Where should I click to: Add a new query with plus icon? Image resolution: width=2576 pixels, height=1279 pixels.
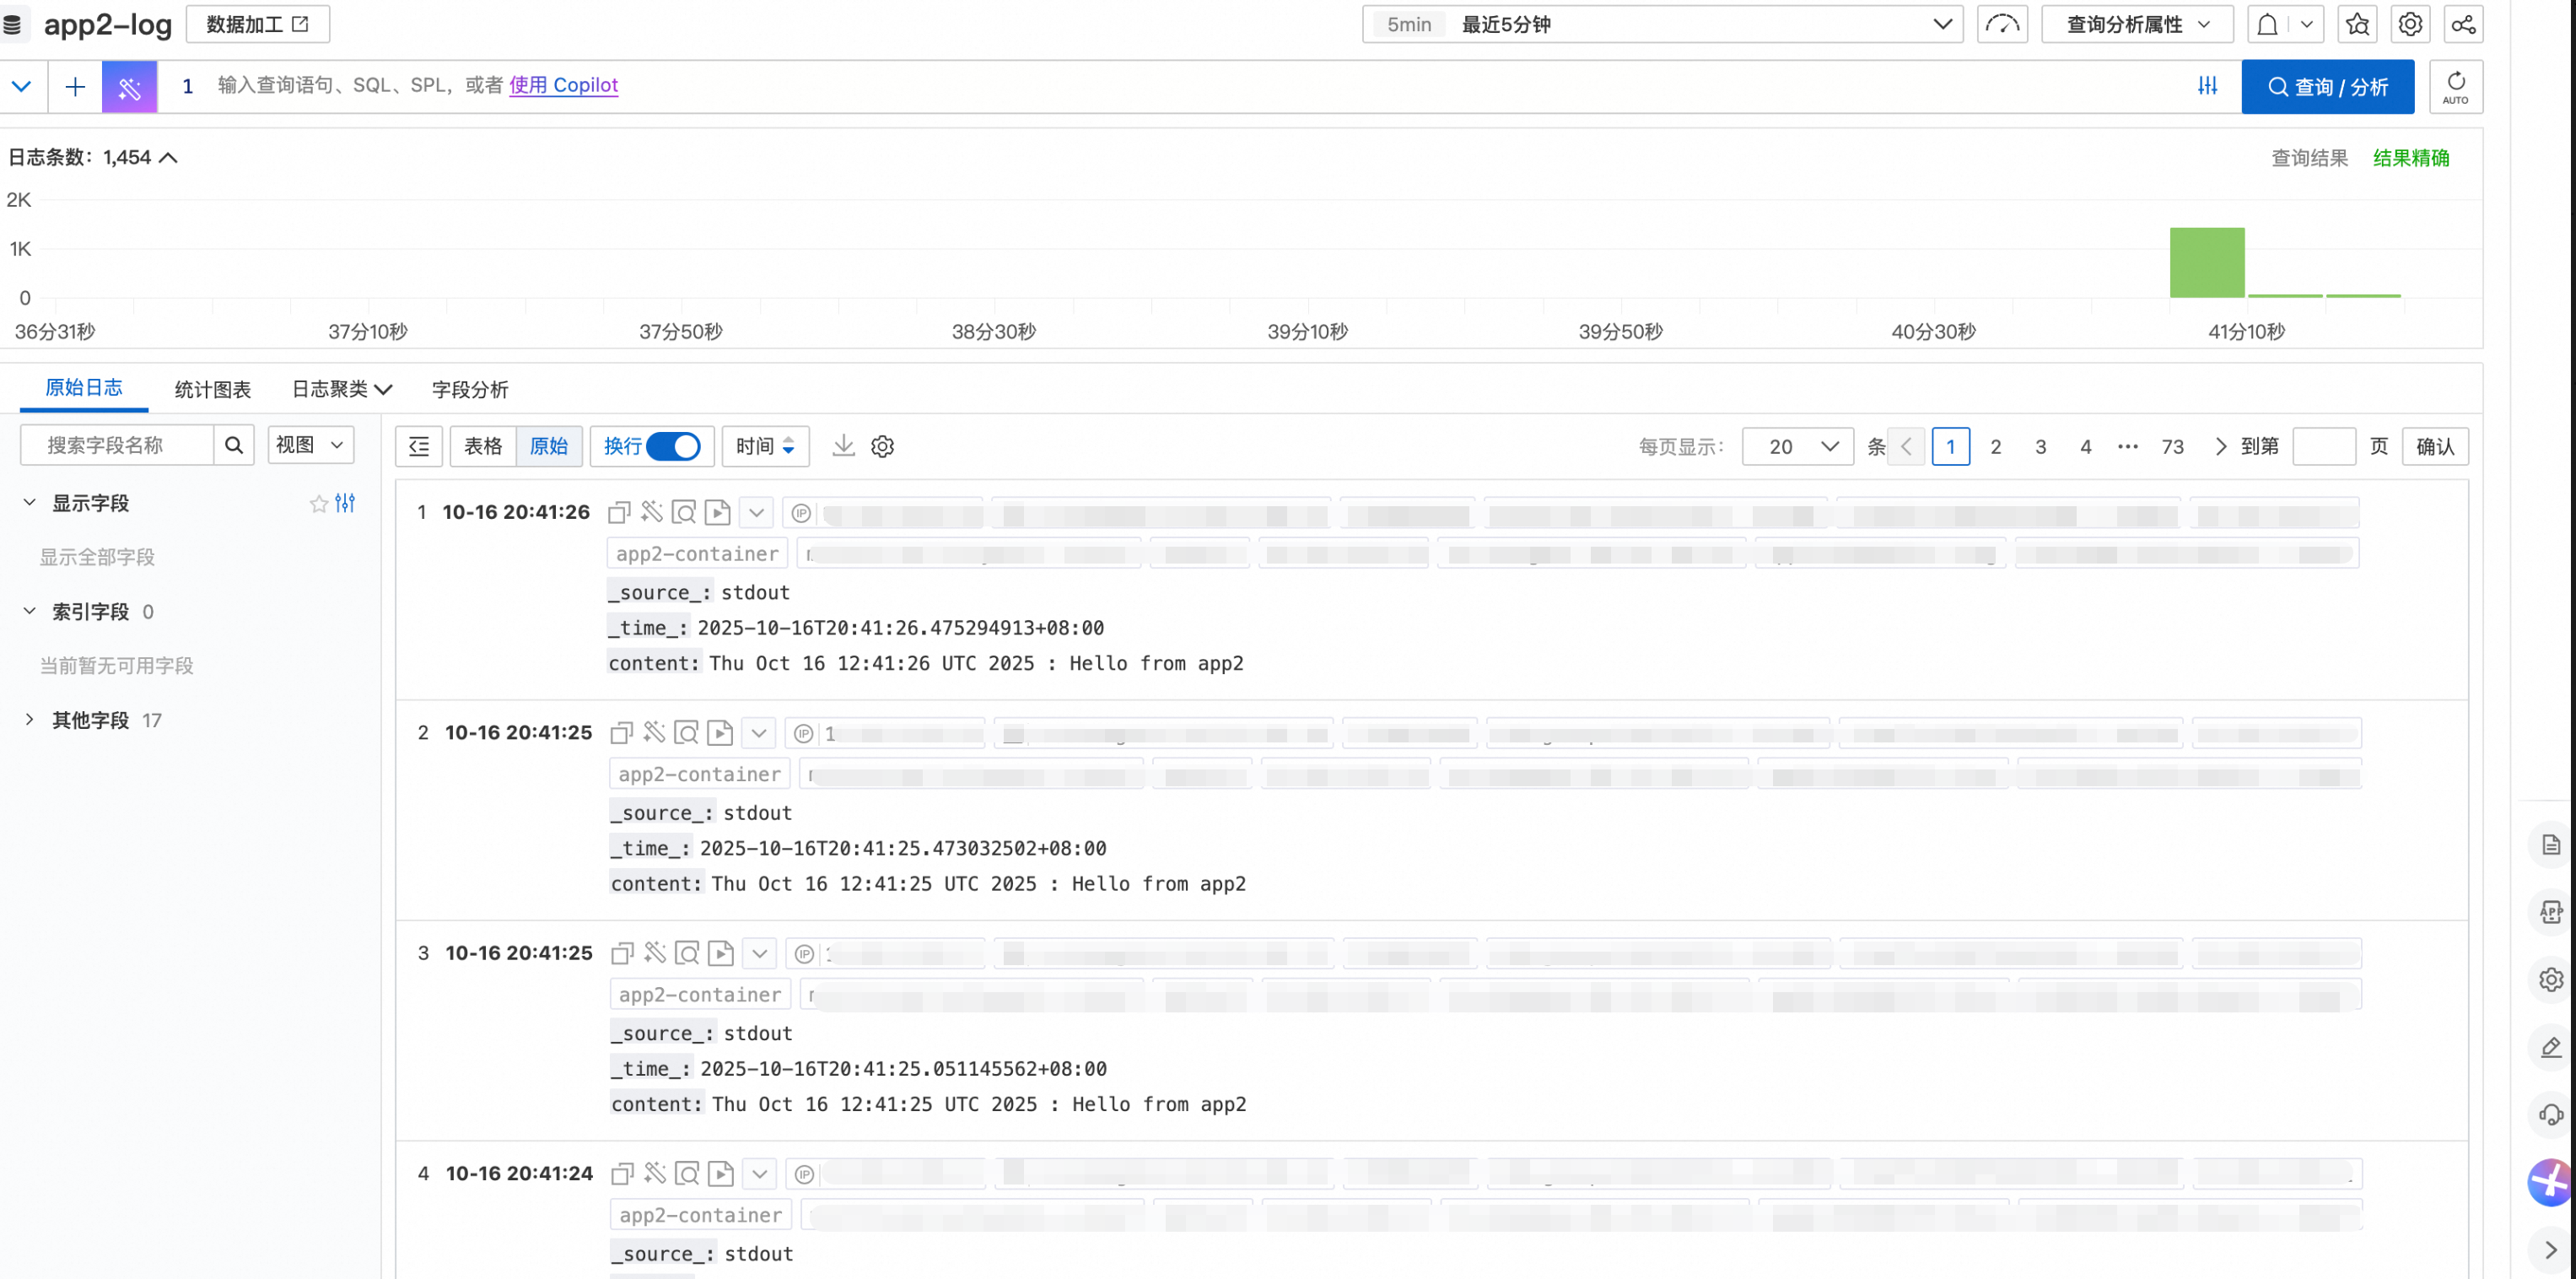tap(75, 86)
